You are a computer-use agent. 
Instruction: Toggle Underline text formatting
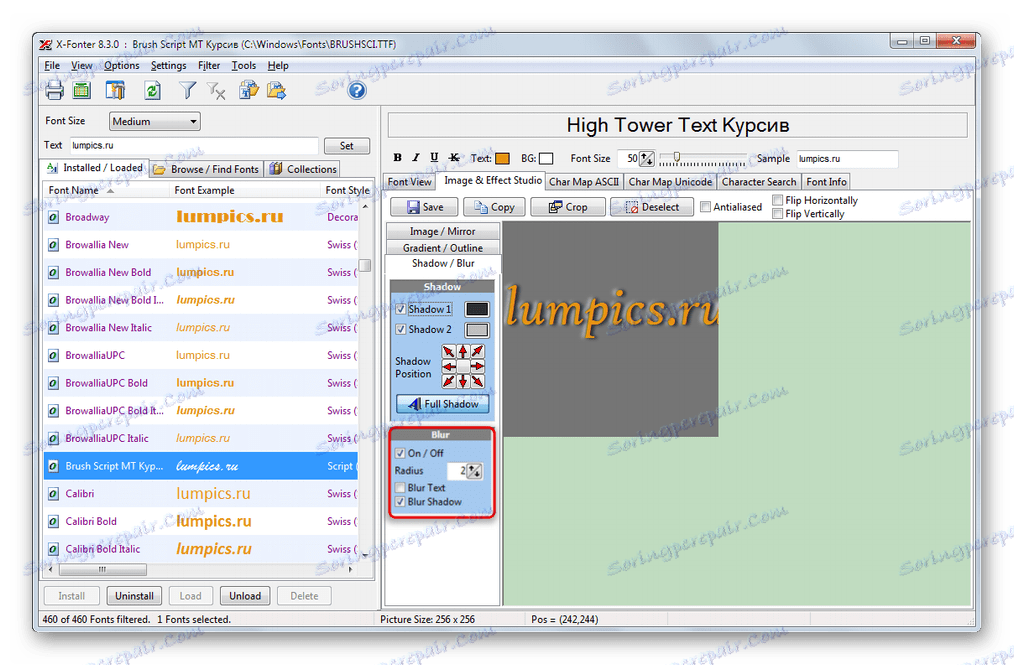(434, 158)
